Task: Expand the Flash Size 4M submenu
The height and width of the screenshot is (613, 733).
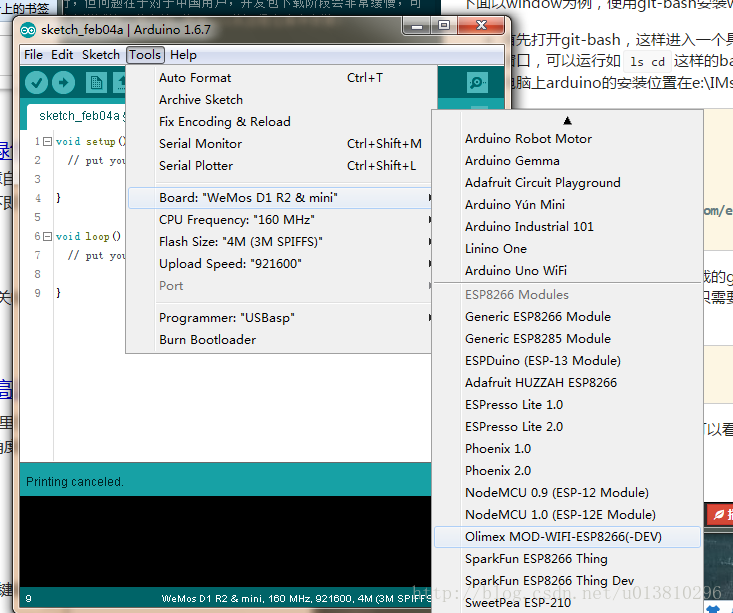Action: 280,242
